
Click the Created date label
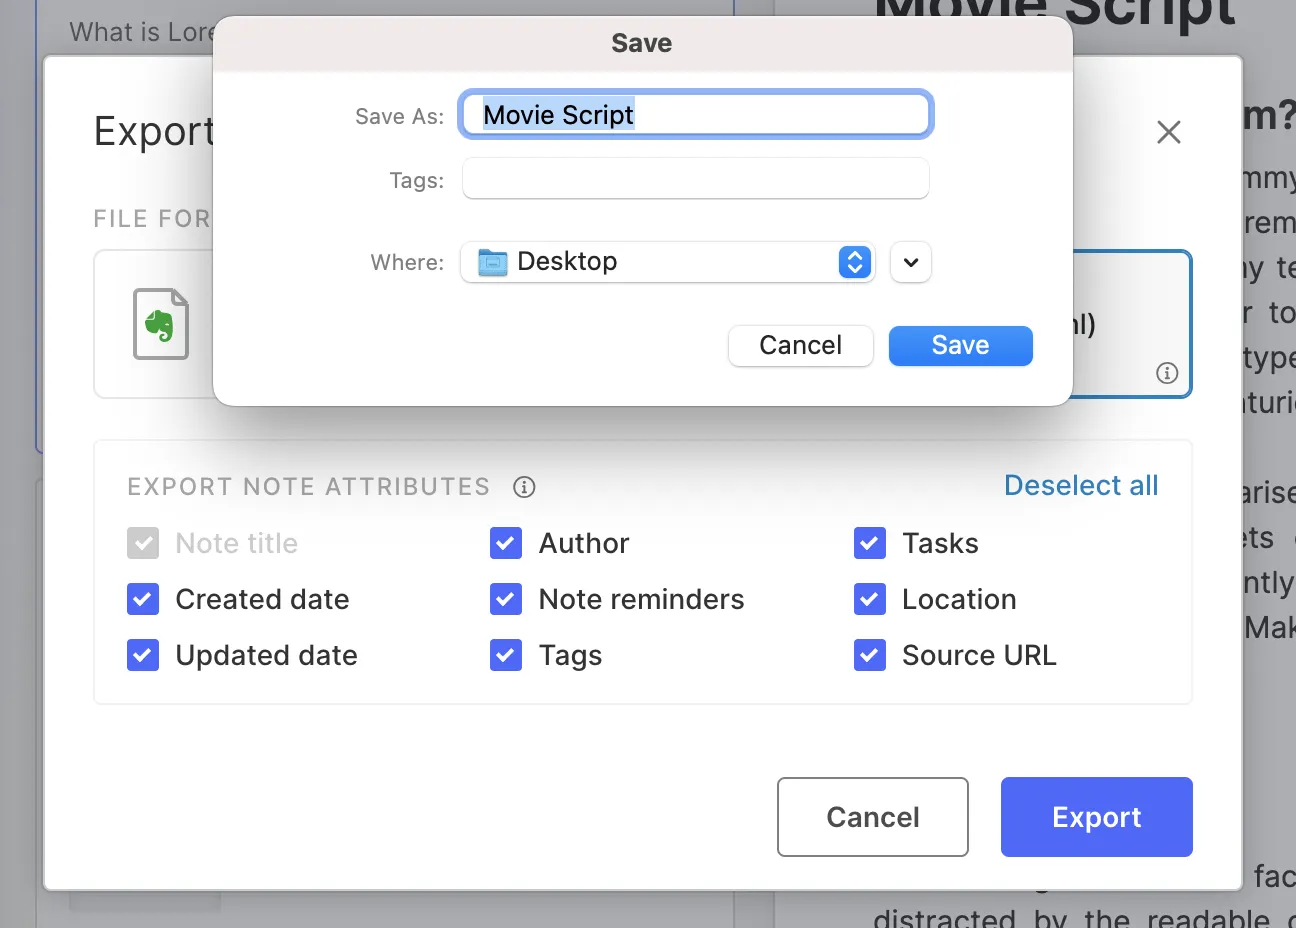coord(263,599)
